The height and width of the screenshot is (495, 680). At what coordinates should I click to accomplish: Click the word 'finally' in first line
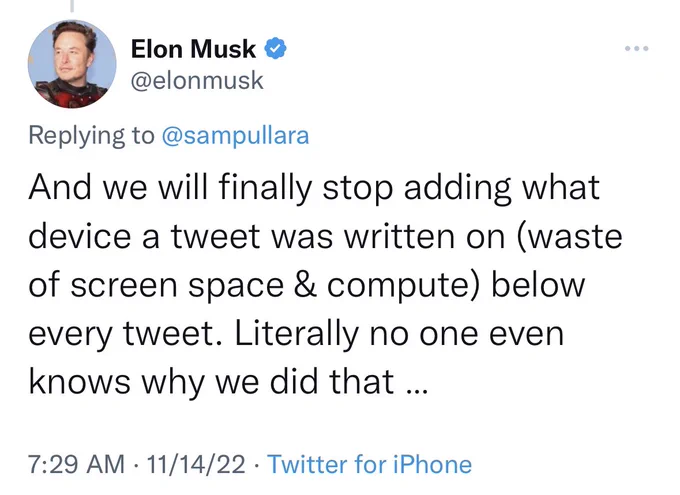tap(265, 187)
